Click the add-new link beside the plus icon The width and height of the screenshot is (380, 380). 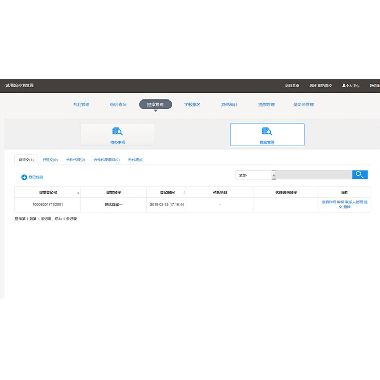pyautogui.click(x=36, y=177)
